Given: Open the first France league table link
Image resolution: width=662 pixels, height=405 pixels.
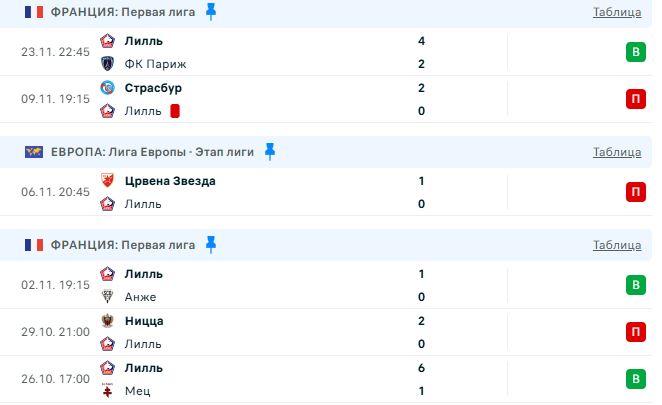Looking at the screenshot, I should (x=616, y=12).
